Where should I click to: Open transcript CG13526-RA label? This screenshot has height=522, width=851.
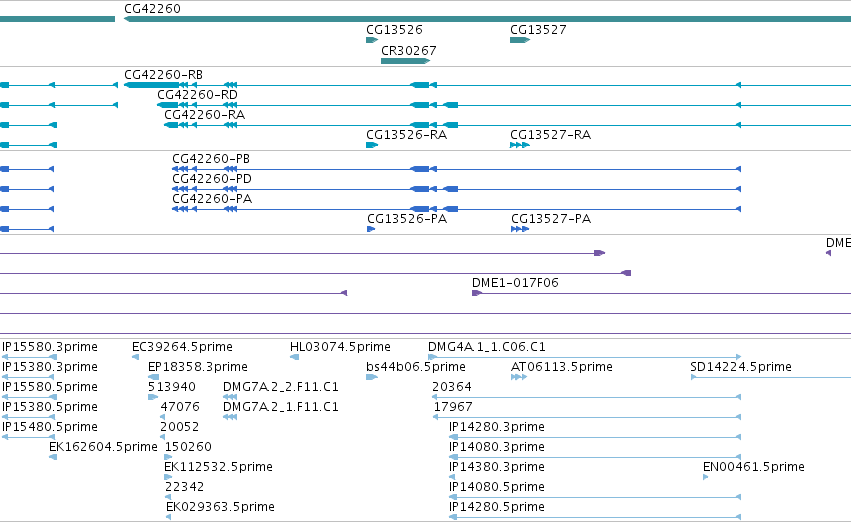point(407,135)
